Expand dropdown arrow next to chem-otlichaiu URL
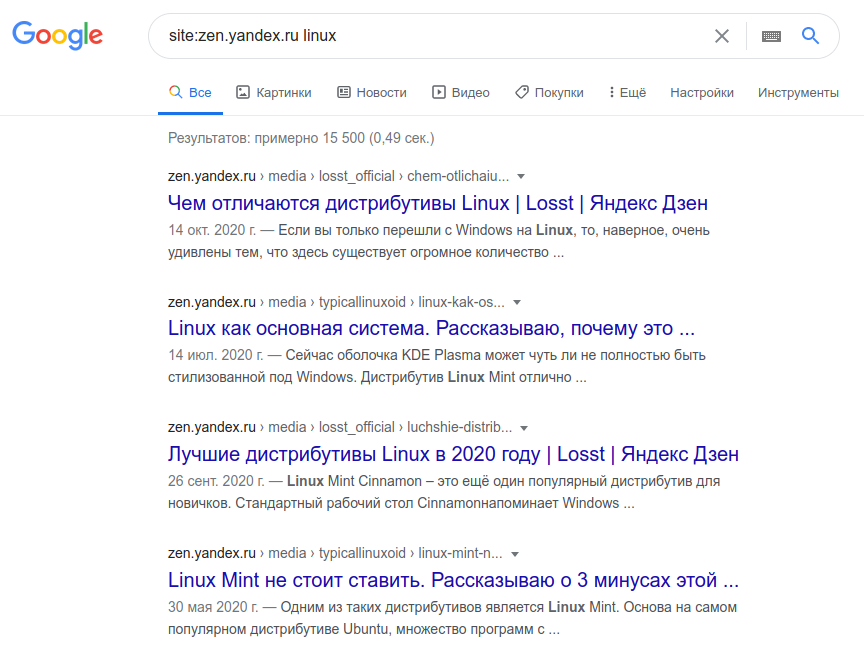 pos(521,176)
